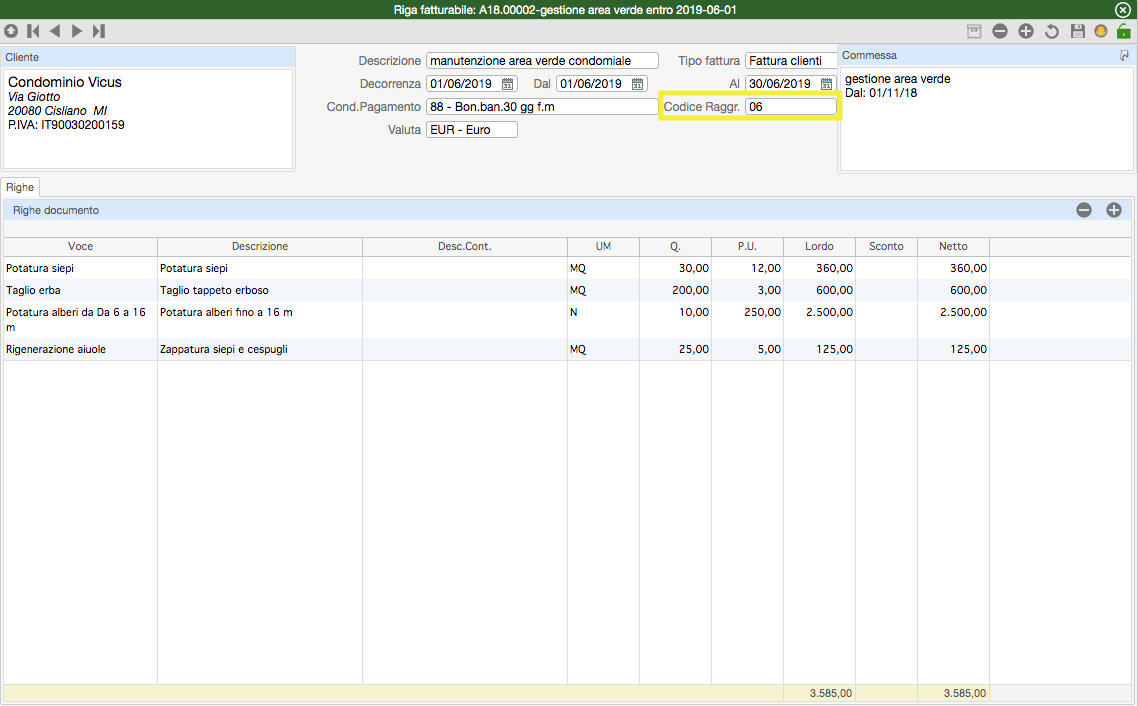Screen dimensions: 1138x706
Task: Go to the next record
Action: click(x=77, y=30)
